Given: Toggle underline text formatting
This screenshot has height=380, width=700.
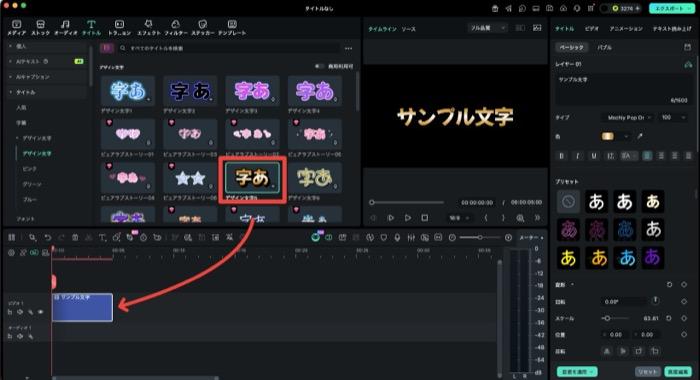Looking at the screenshot, I should point(594,156).
